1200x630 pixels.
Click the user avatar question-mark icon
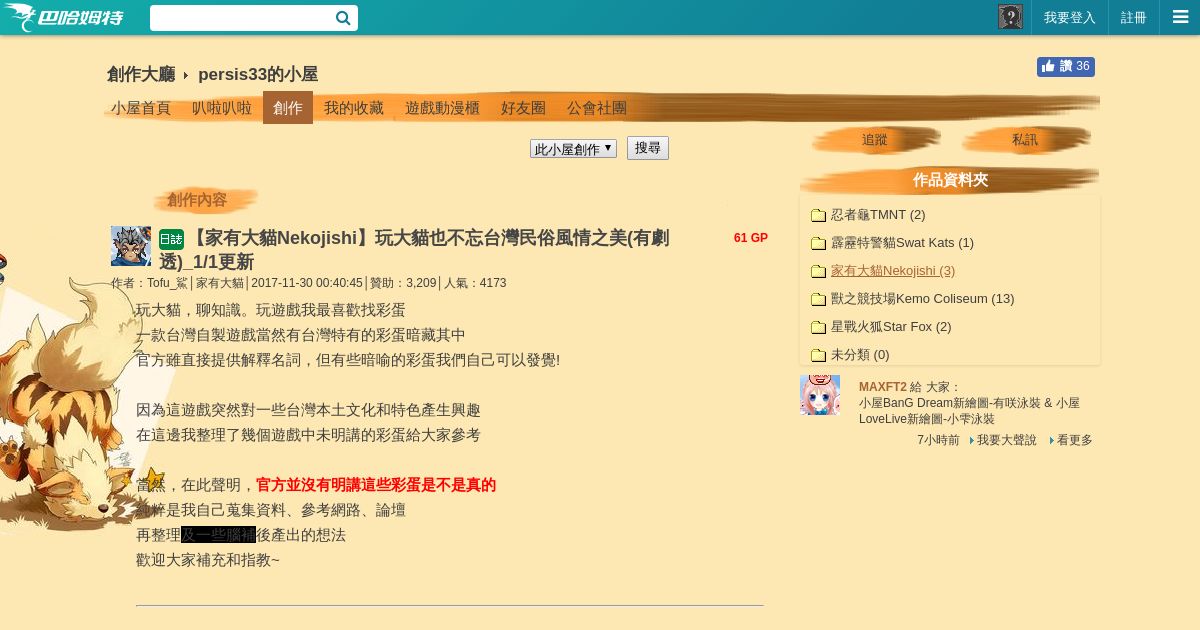click(1010, 17)
